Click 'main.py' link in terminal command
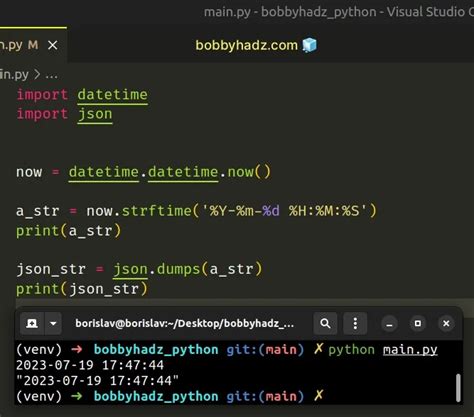 coord(410,350)
